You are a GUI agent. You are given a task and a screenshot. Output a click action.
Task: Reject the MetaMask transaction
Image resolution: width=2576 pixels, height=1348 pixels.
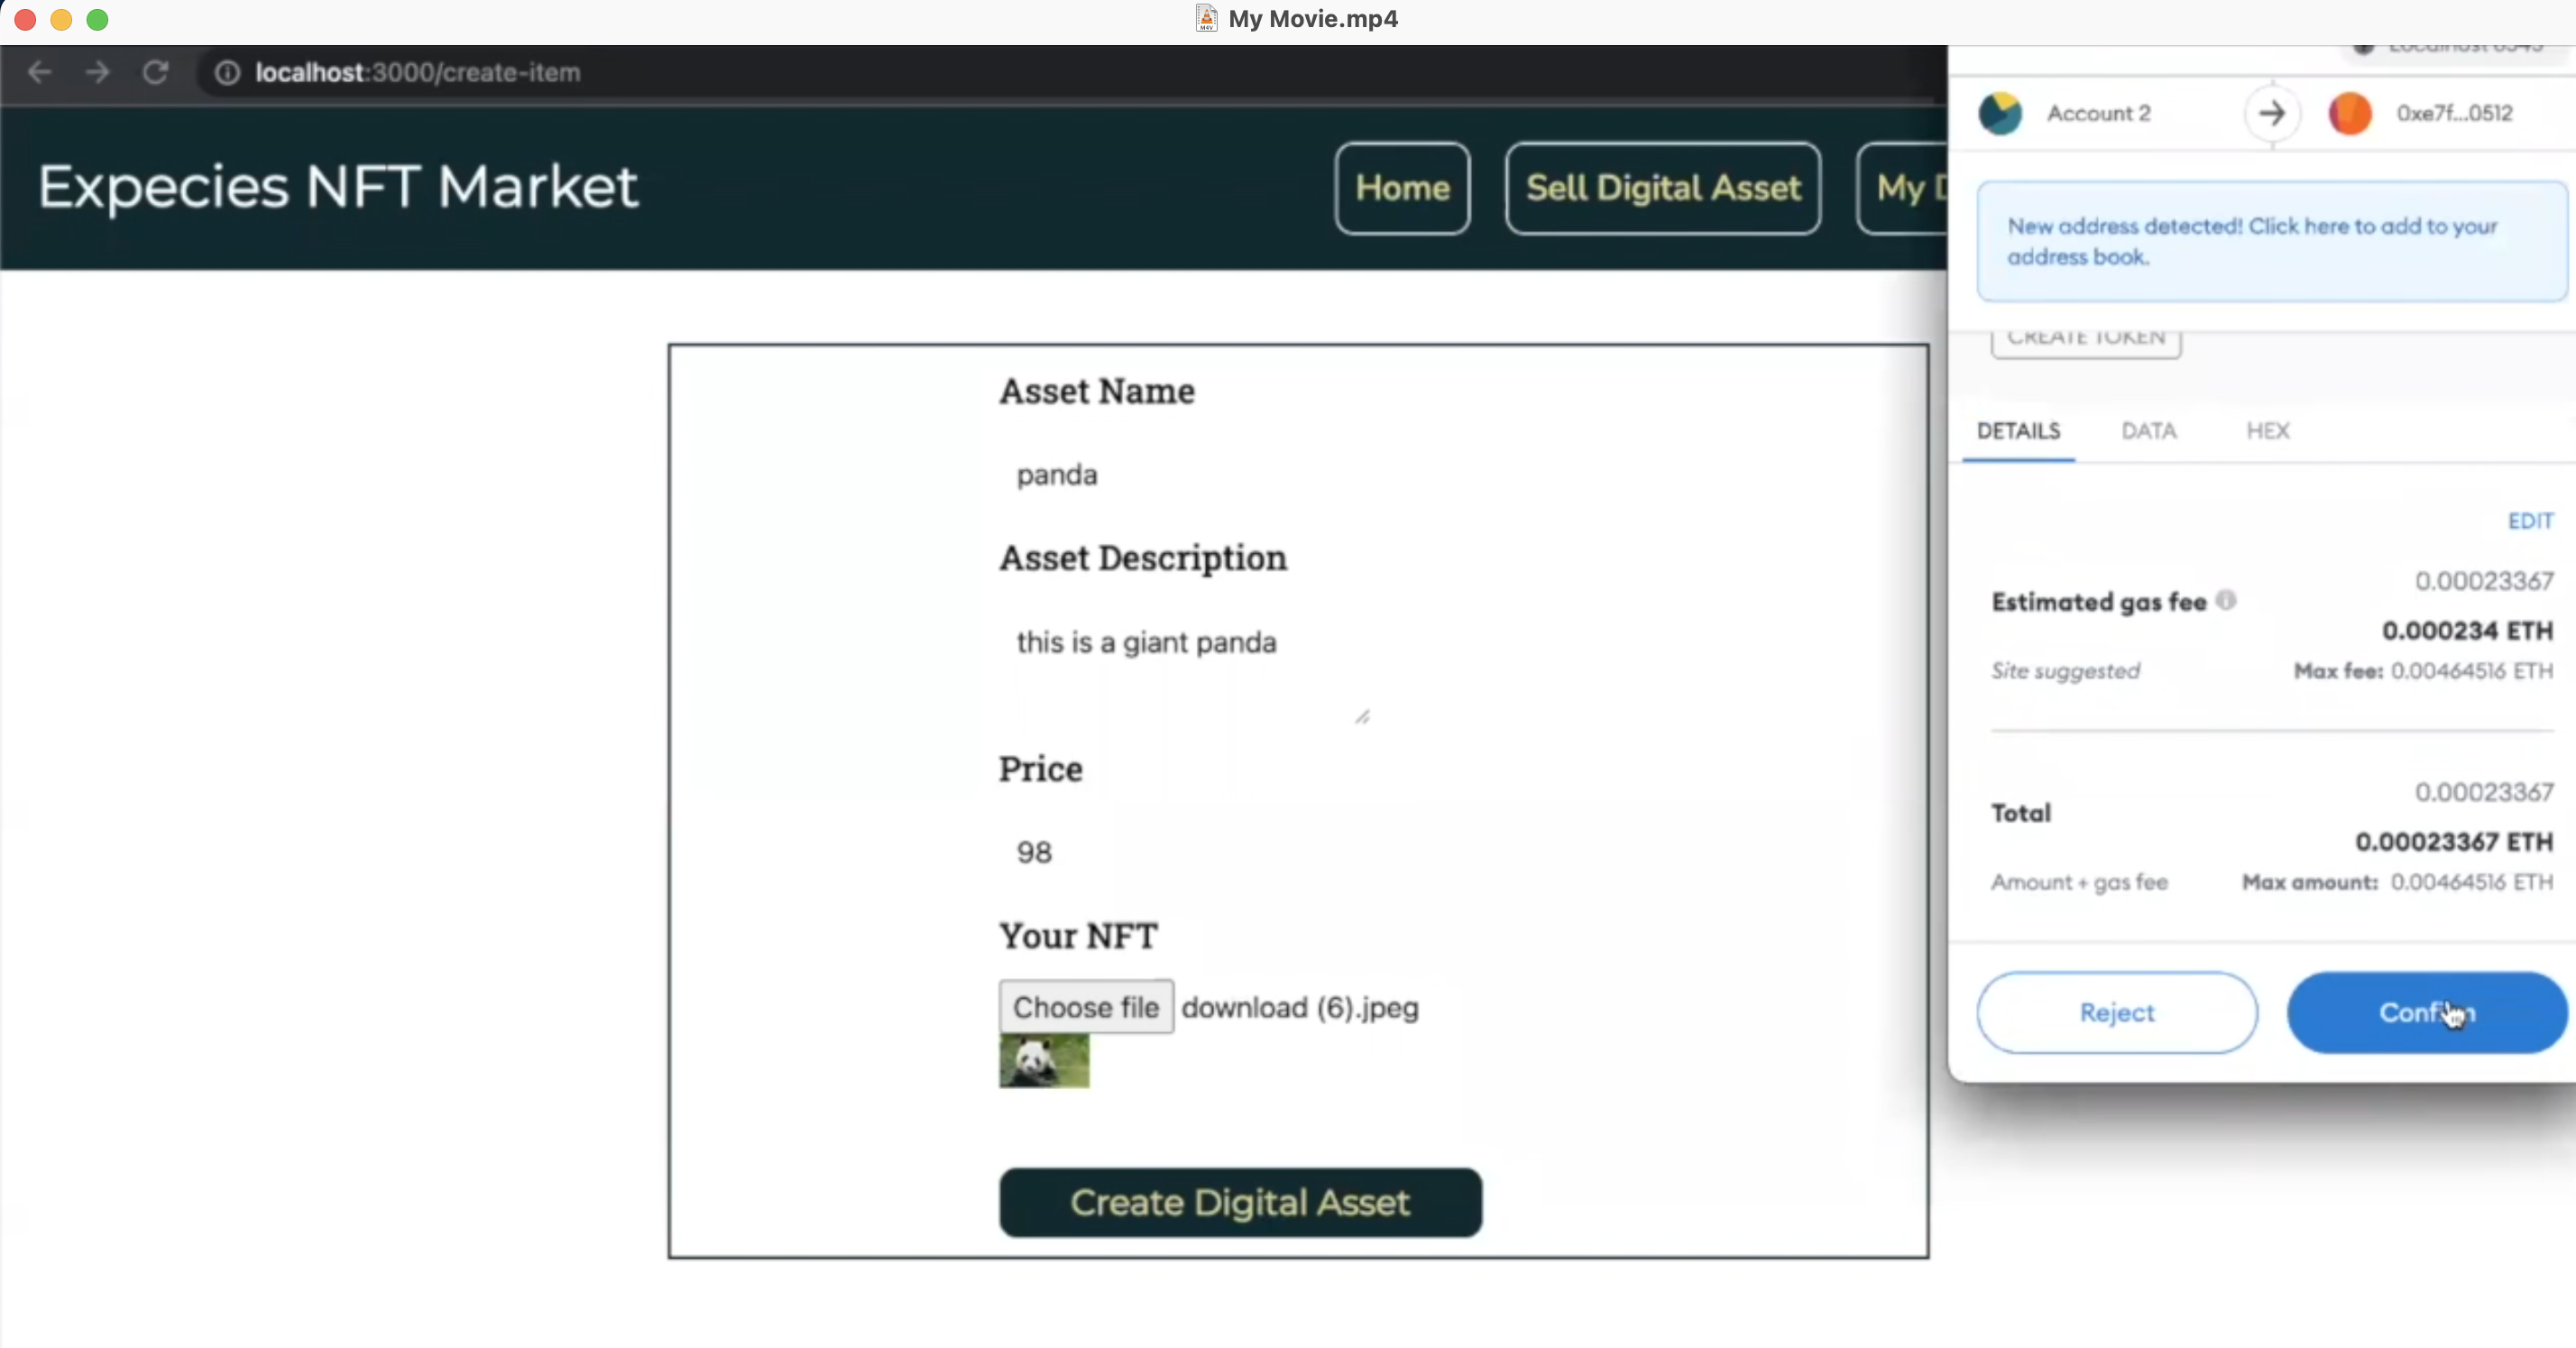pyautogui.click(x=2116, y=1012)
